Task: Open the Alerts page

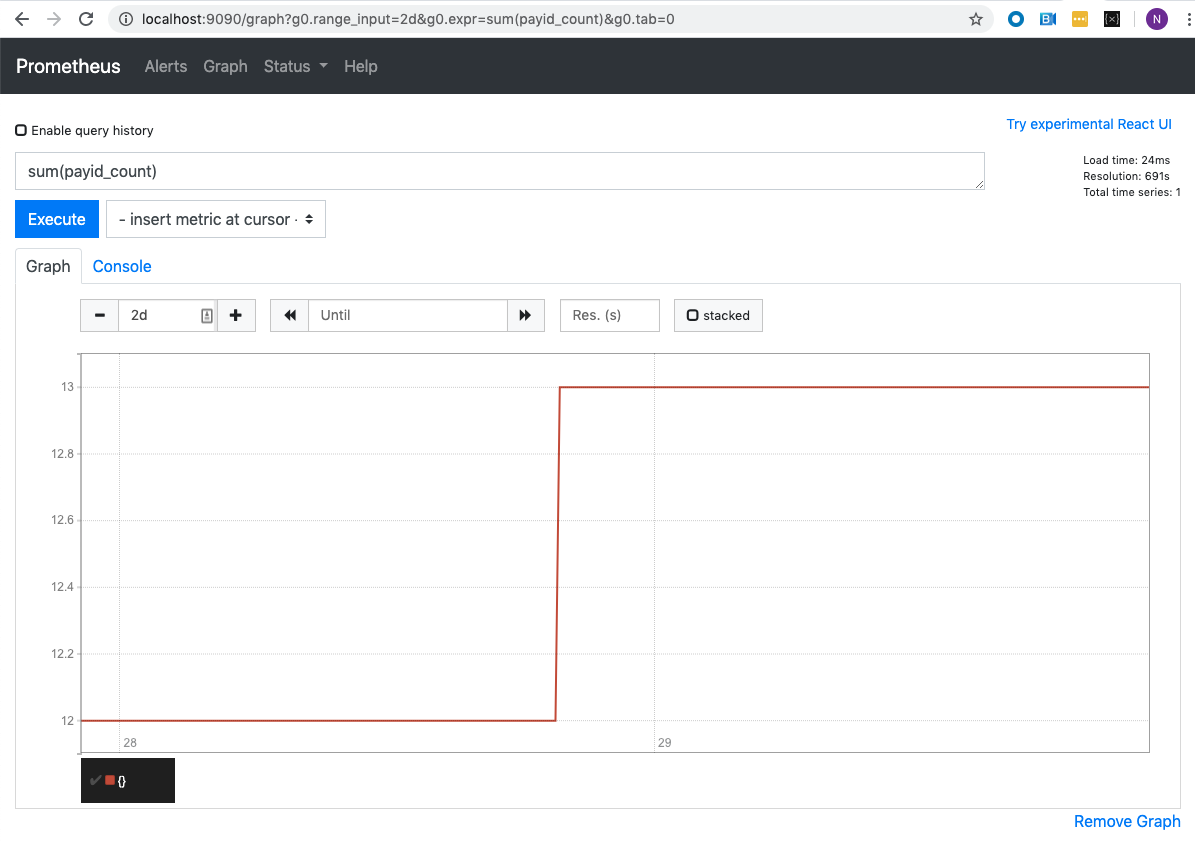Action: coord(165,66)
